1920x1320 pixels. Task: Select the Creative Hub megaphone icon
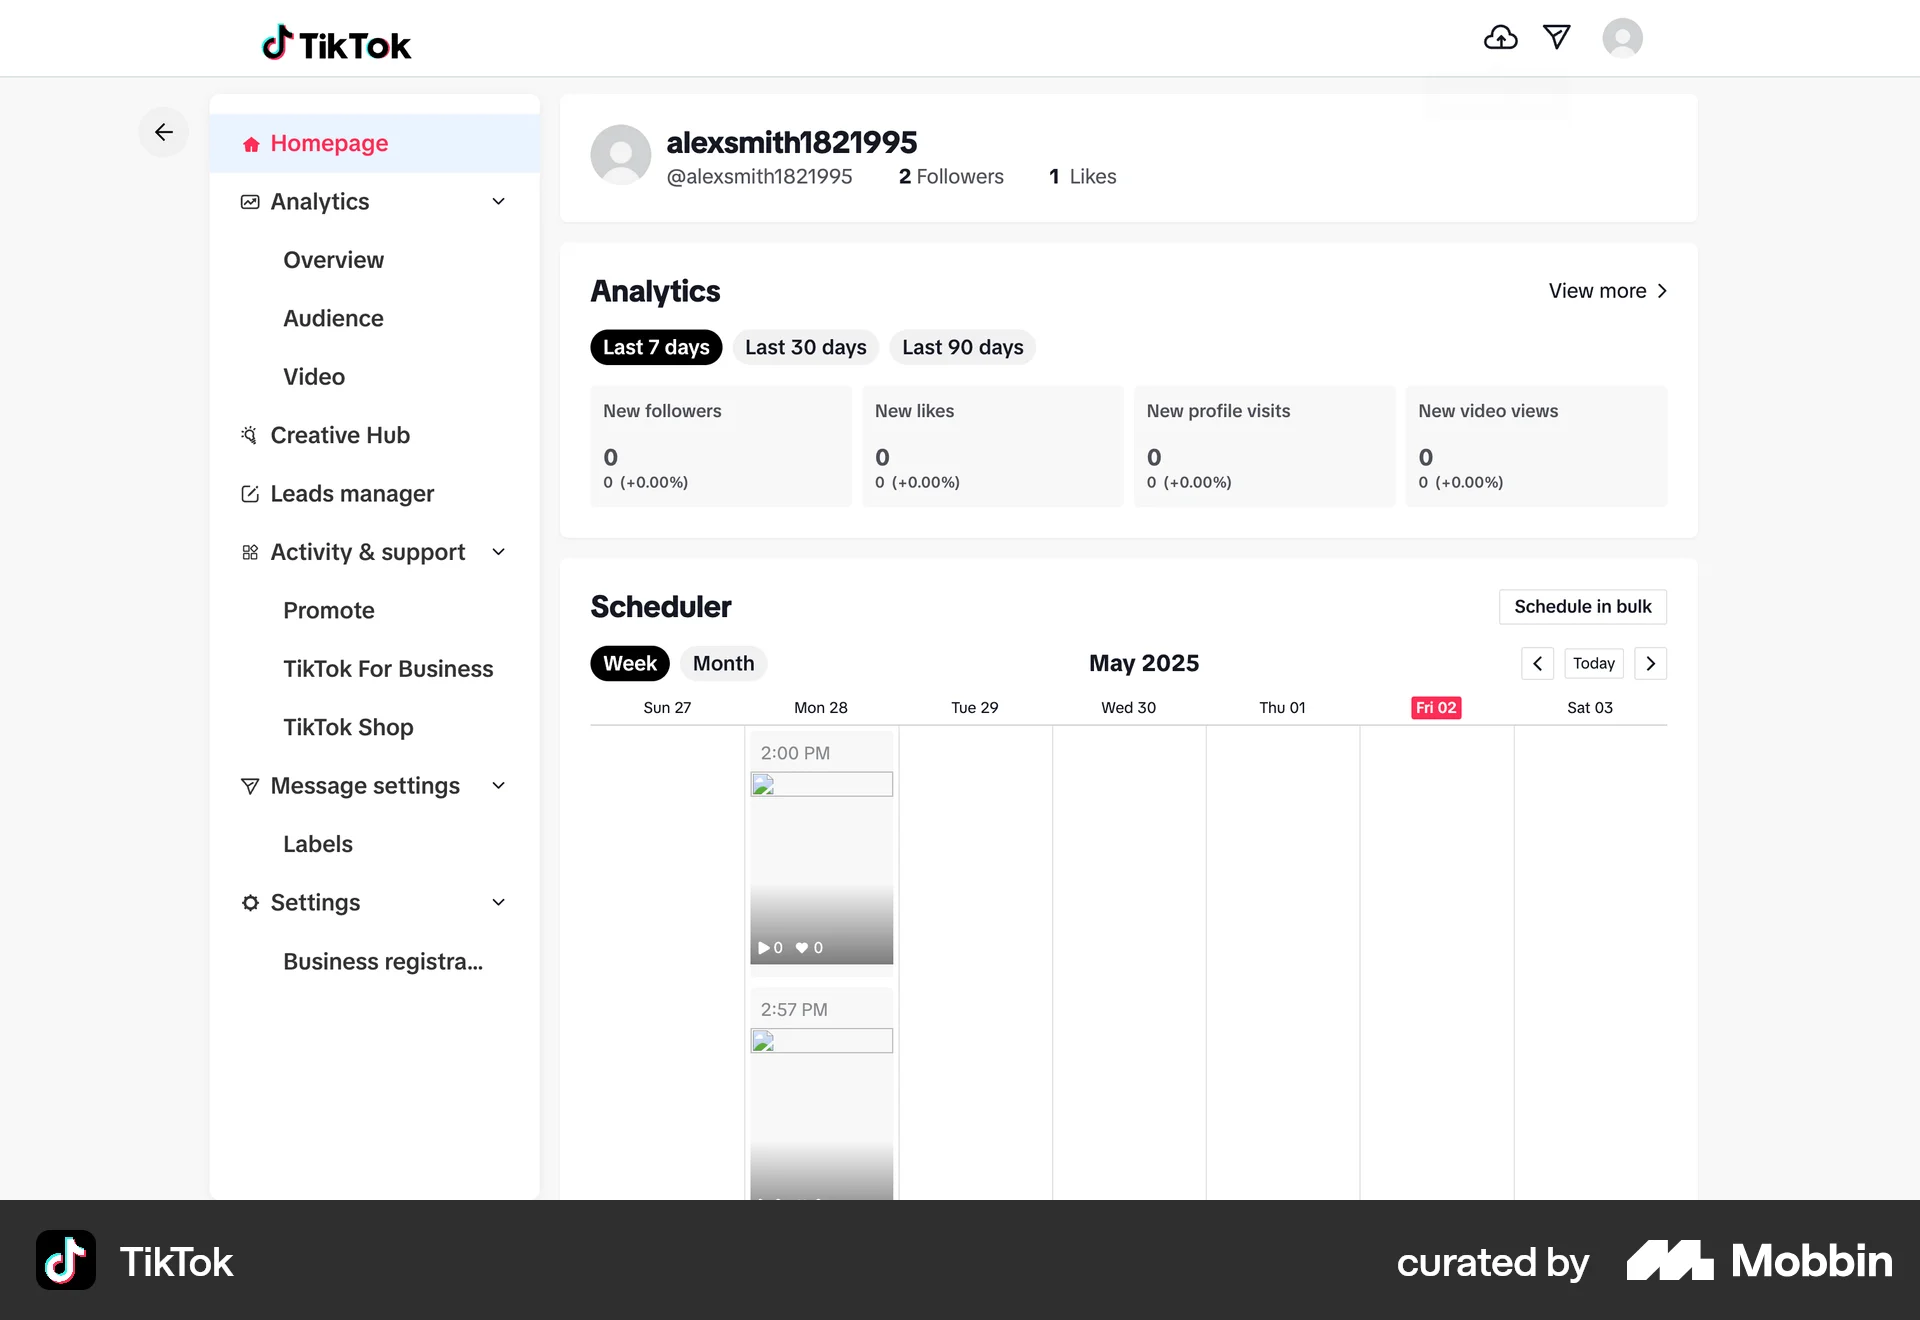[x=249, y=434]
